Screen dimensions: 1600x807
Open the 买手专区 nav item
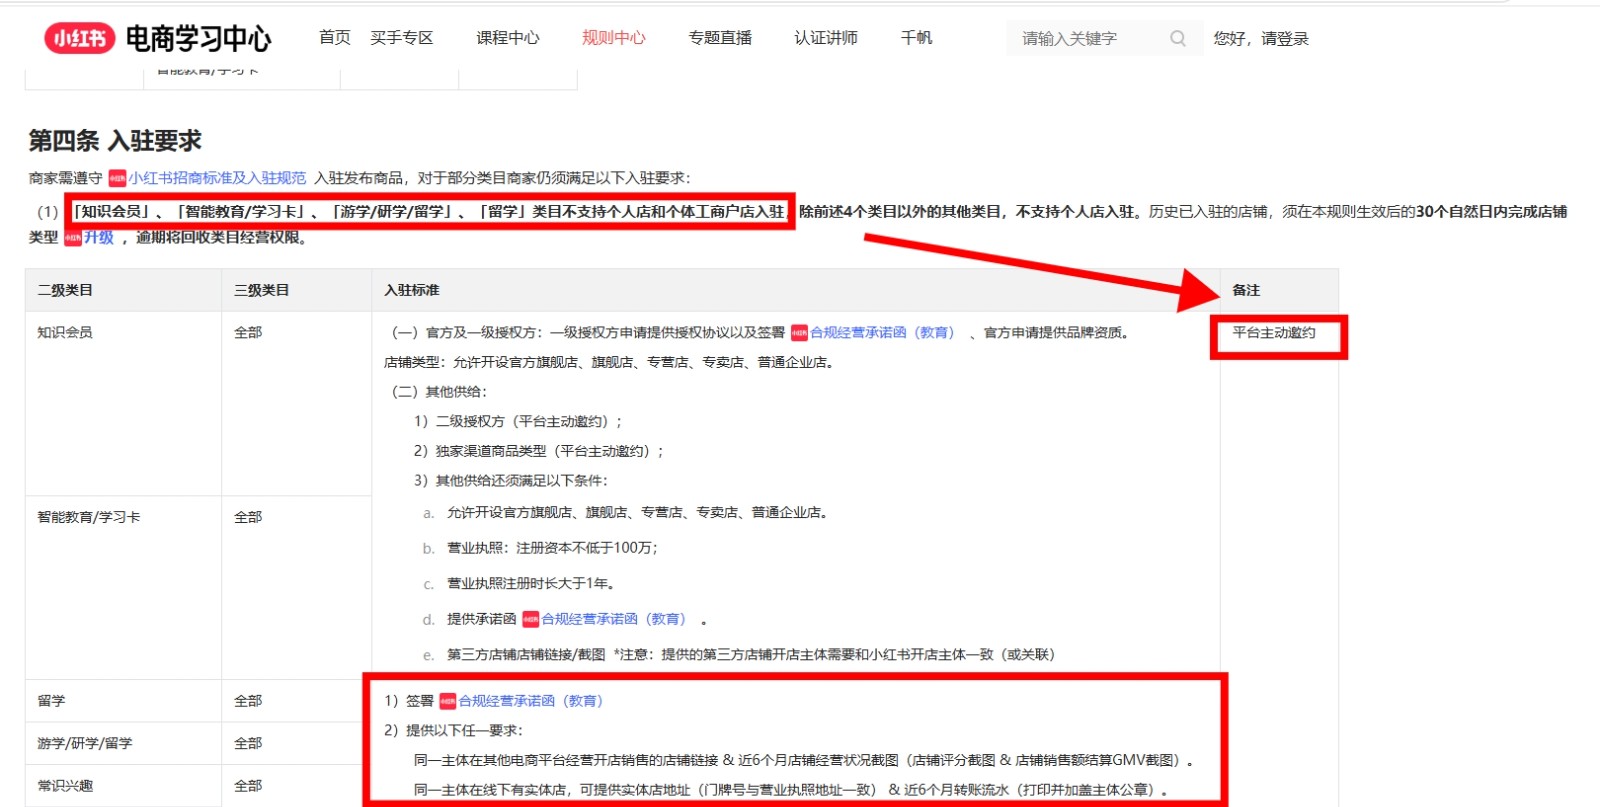[x=402, y=37]
